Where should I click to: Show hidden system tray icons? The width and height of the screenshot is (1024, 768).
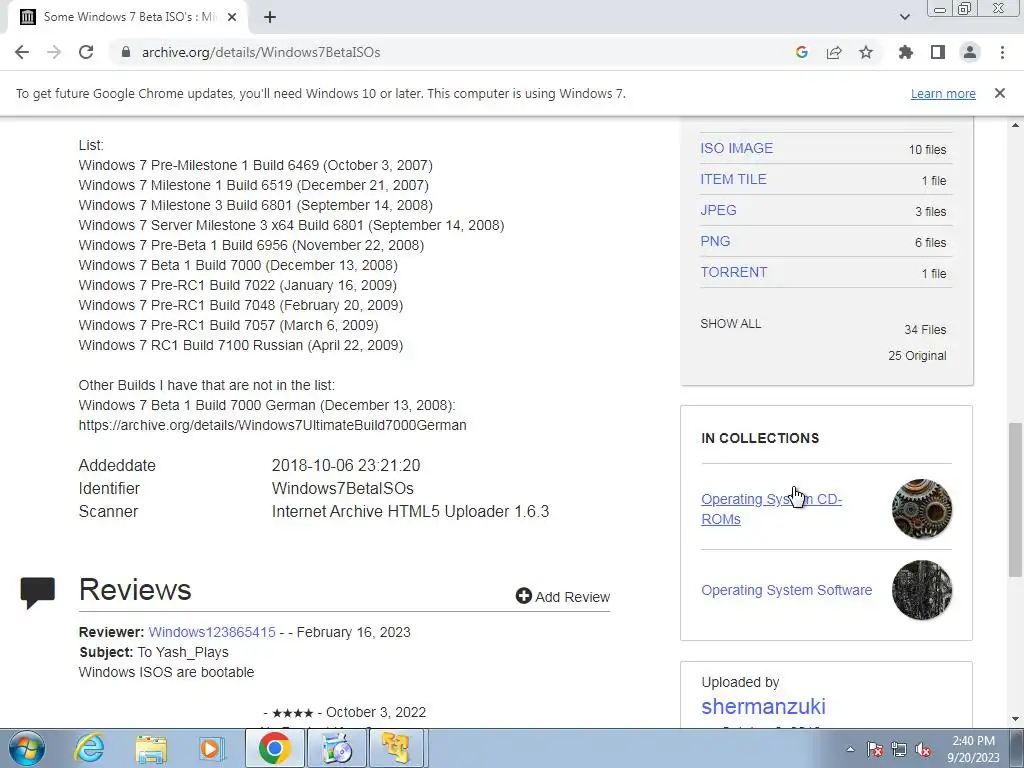click(x=850, y=749)
